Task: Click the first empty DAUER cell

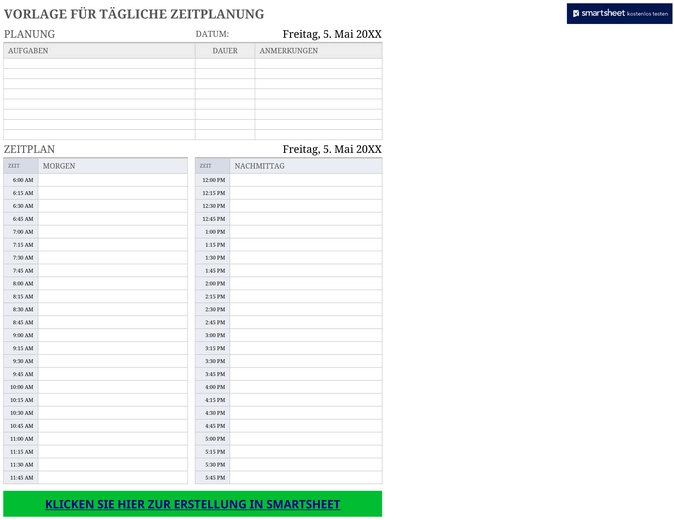Action: pyautogui.click(x=225, y=64)
